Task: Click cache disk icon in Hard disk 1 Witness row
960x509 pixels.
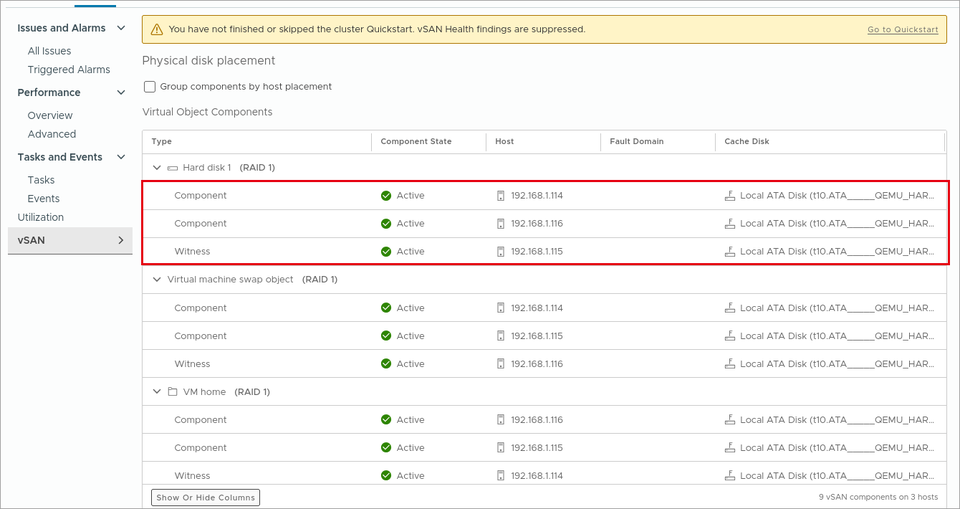Action: [x=730, y=252]
